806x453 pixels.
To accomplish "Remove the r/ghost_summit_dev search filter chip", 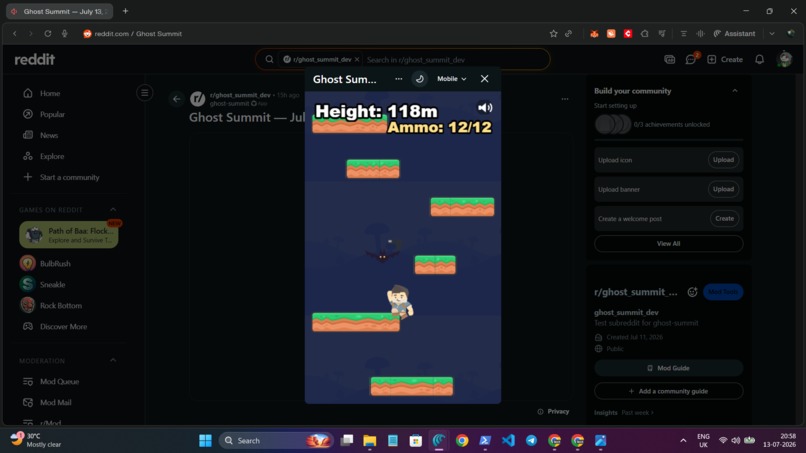I will coord(357,60).
